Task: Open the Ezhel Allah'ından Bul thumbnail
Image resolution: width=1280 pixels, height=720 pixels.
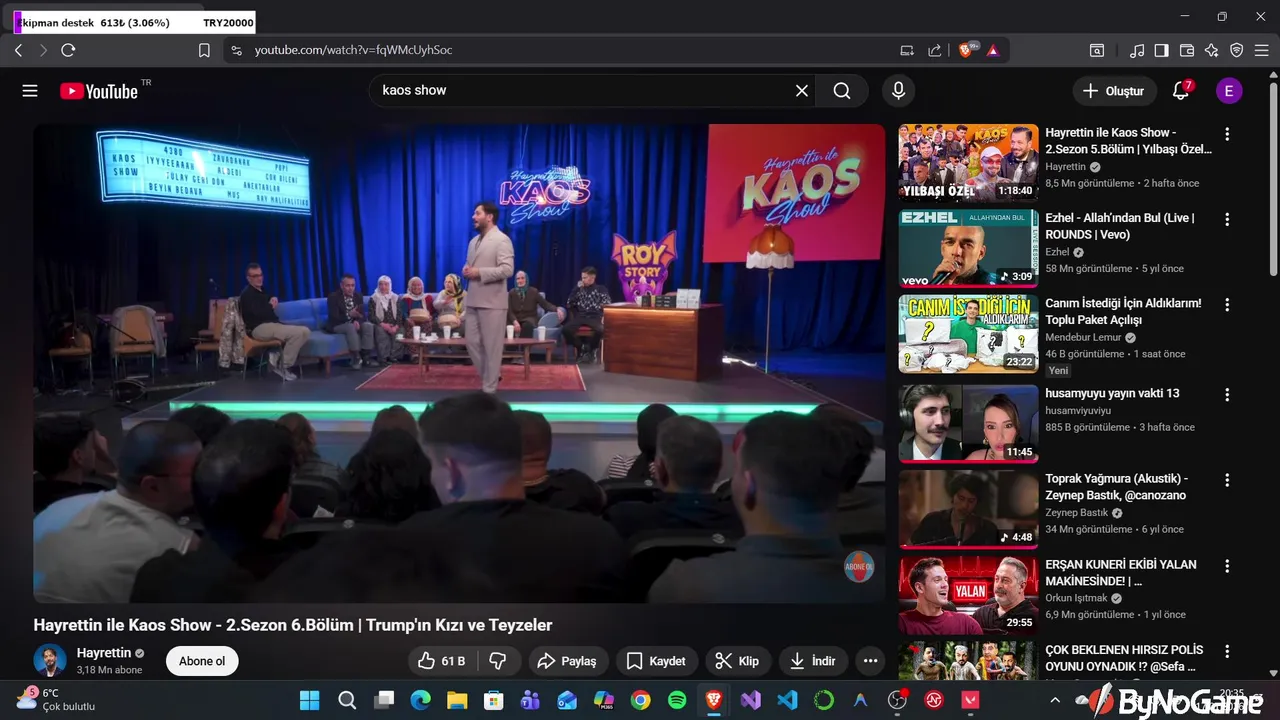Action: coord(968,248)
